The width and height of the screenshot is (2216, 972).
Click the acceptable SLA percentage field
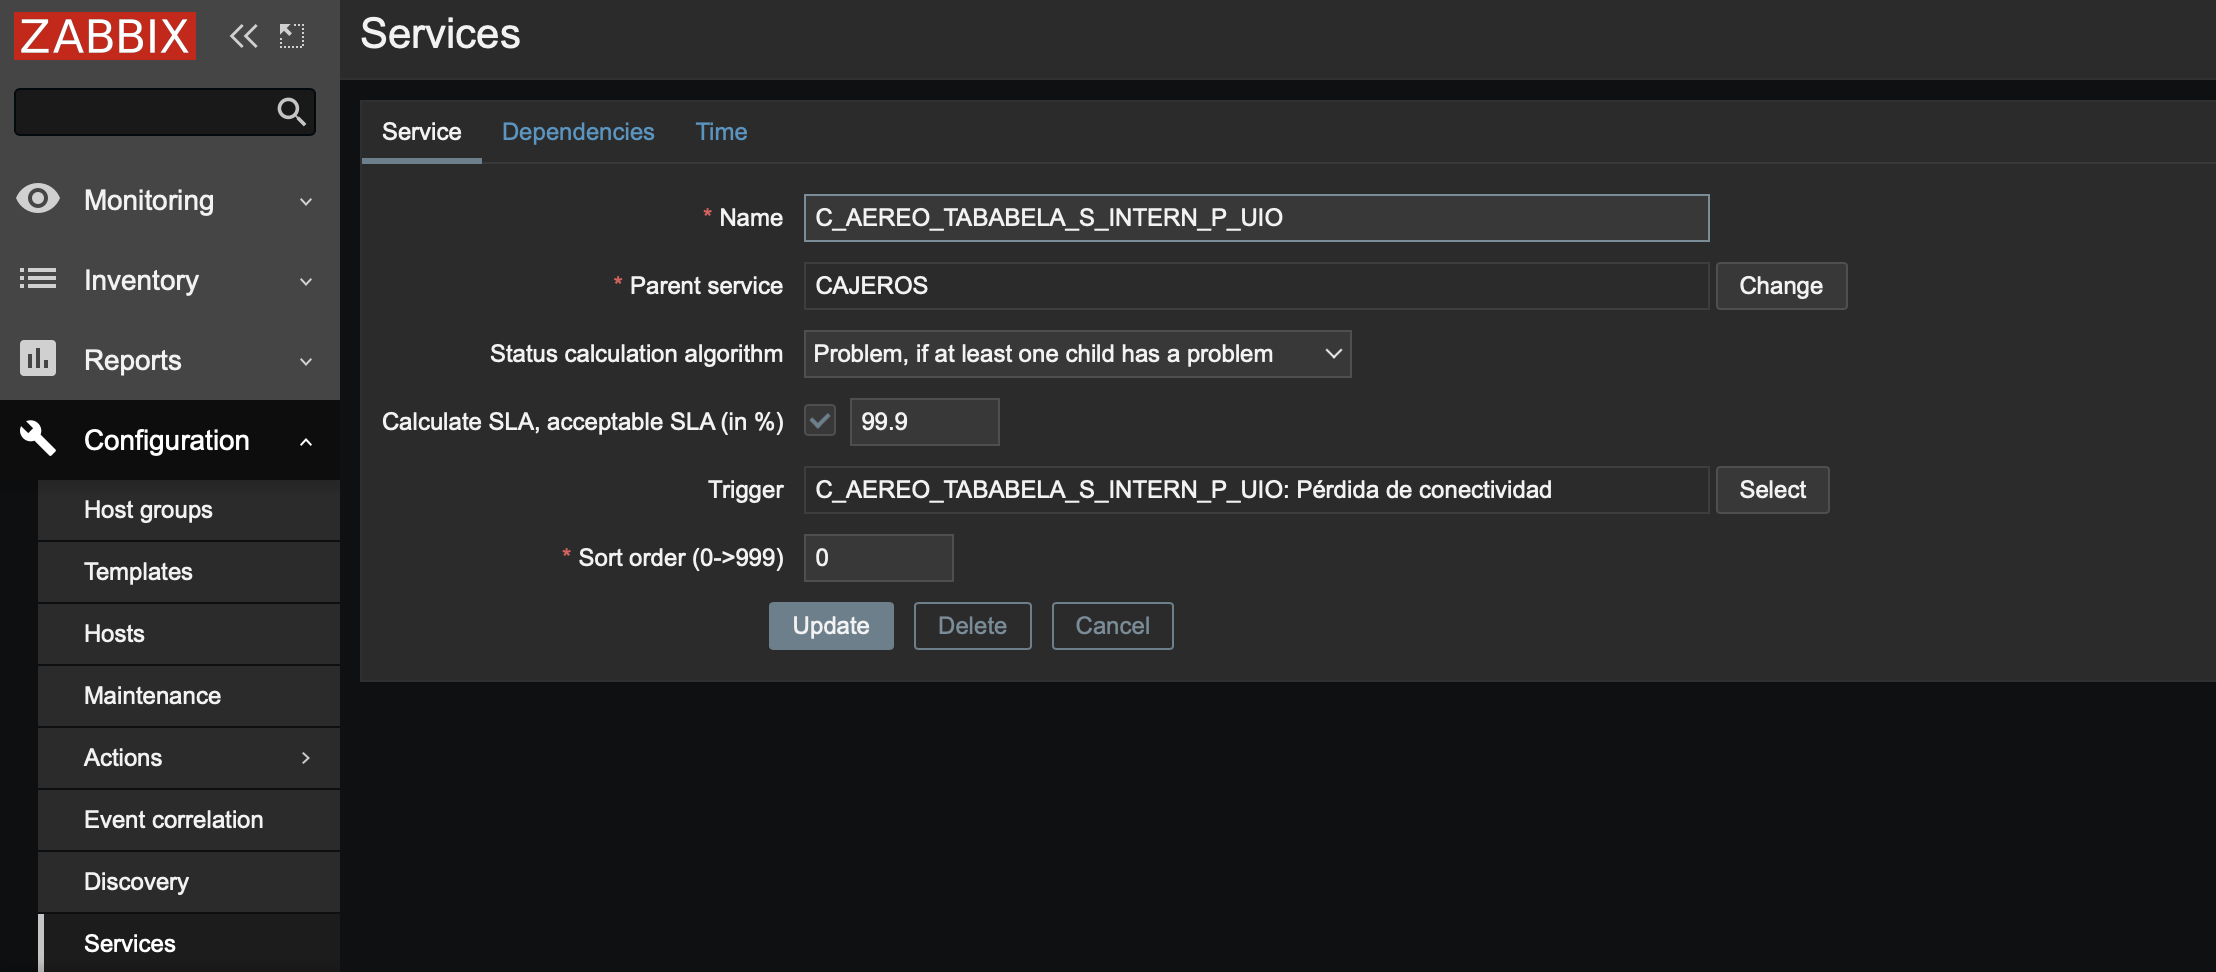tap(924, 422)
